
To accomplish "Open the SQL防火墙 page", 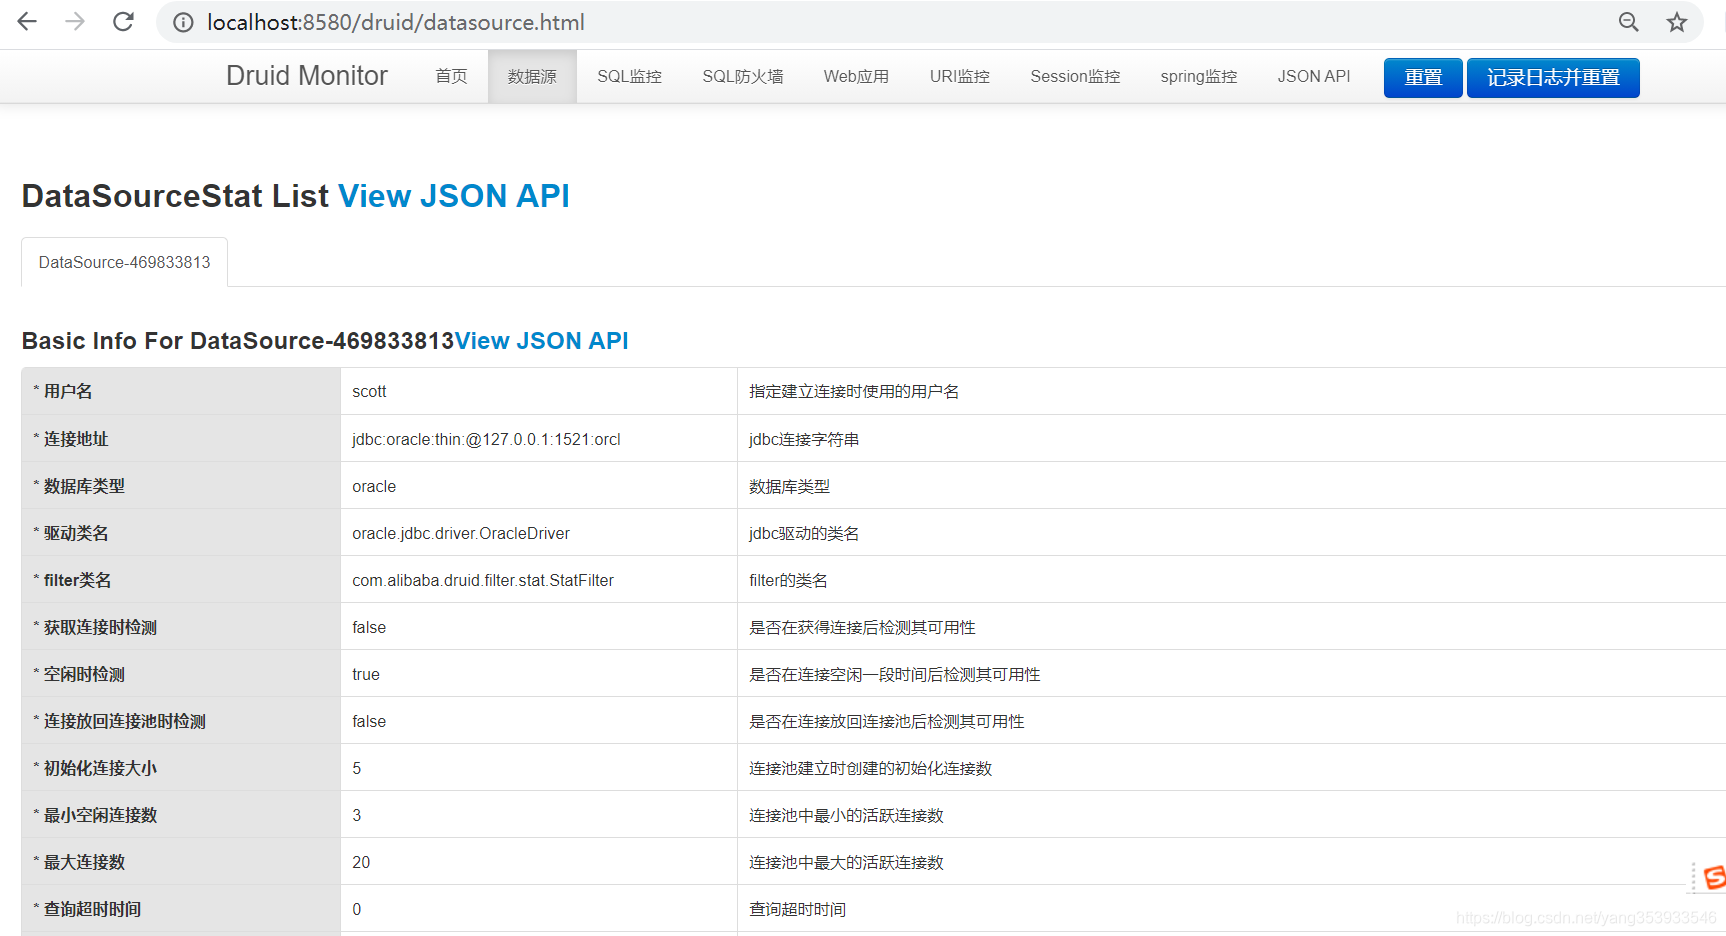I will tap(742, 77).
